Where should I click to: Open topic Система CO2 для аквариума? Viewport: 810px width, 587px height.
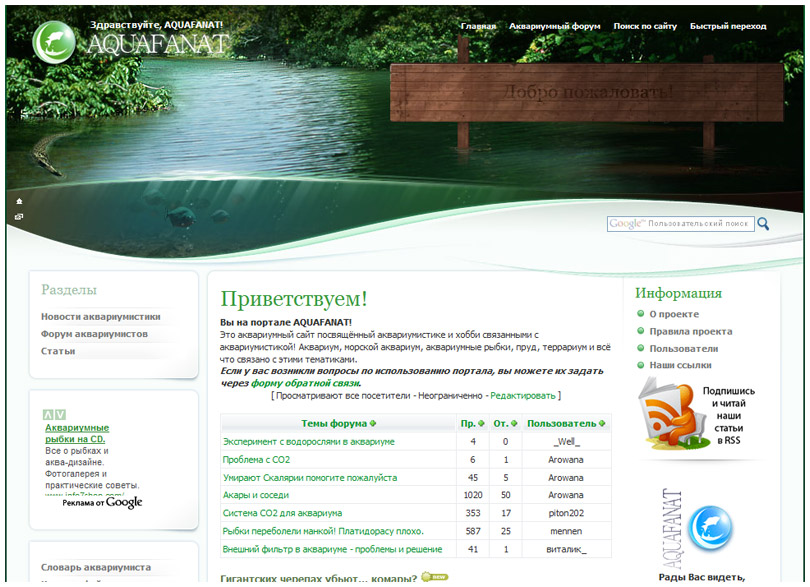282,513
